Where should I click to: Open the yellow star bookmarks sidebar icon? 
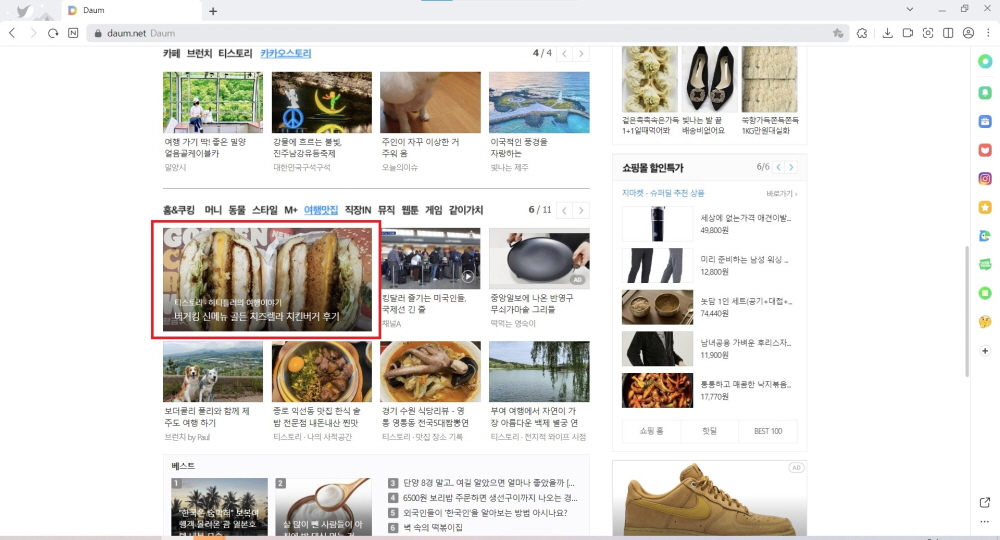click(x=985, y=208)
